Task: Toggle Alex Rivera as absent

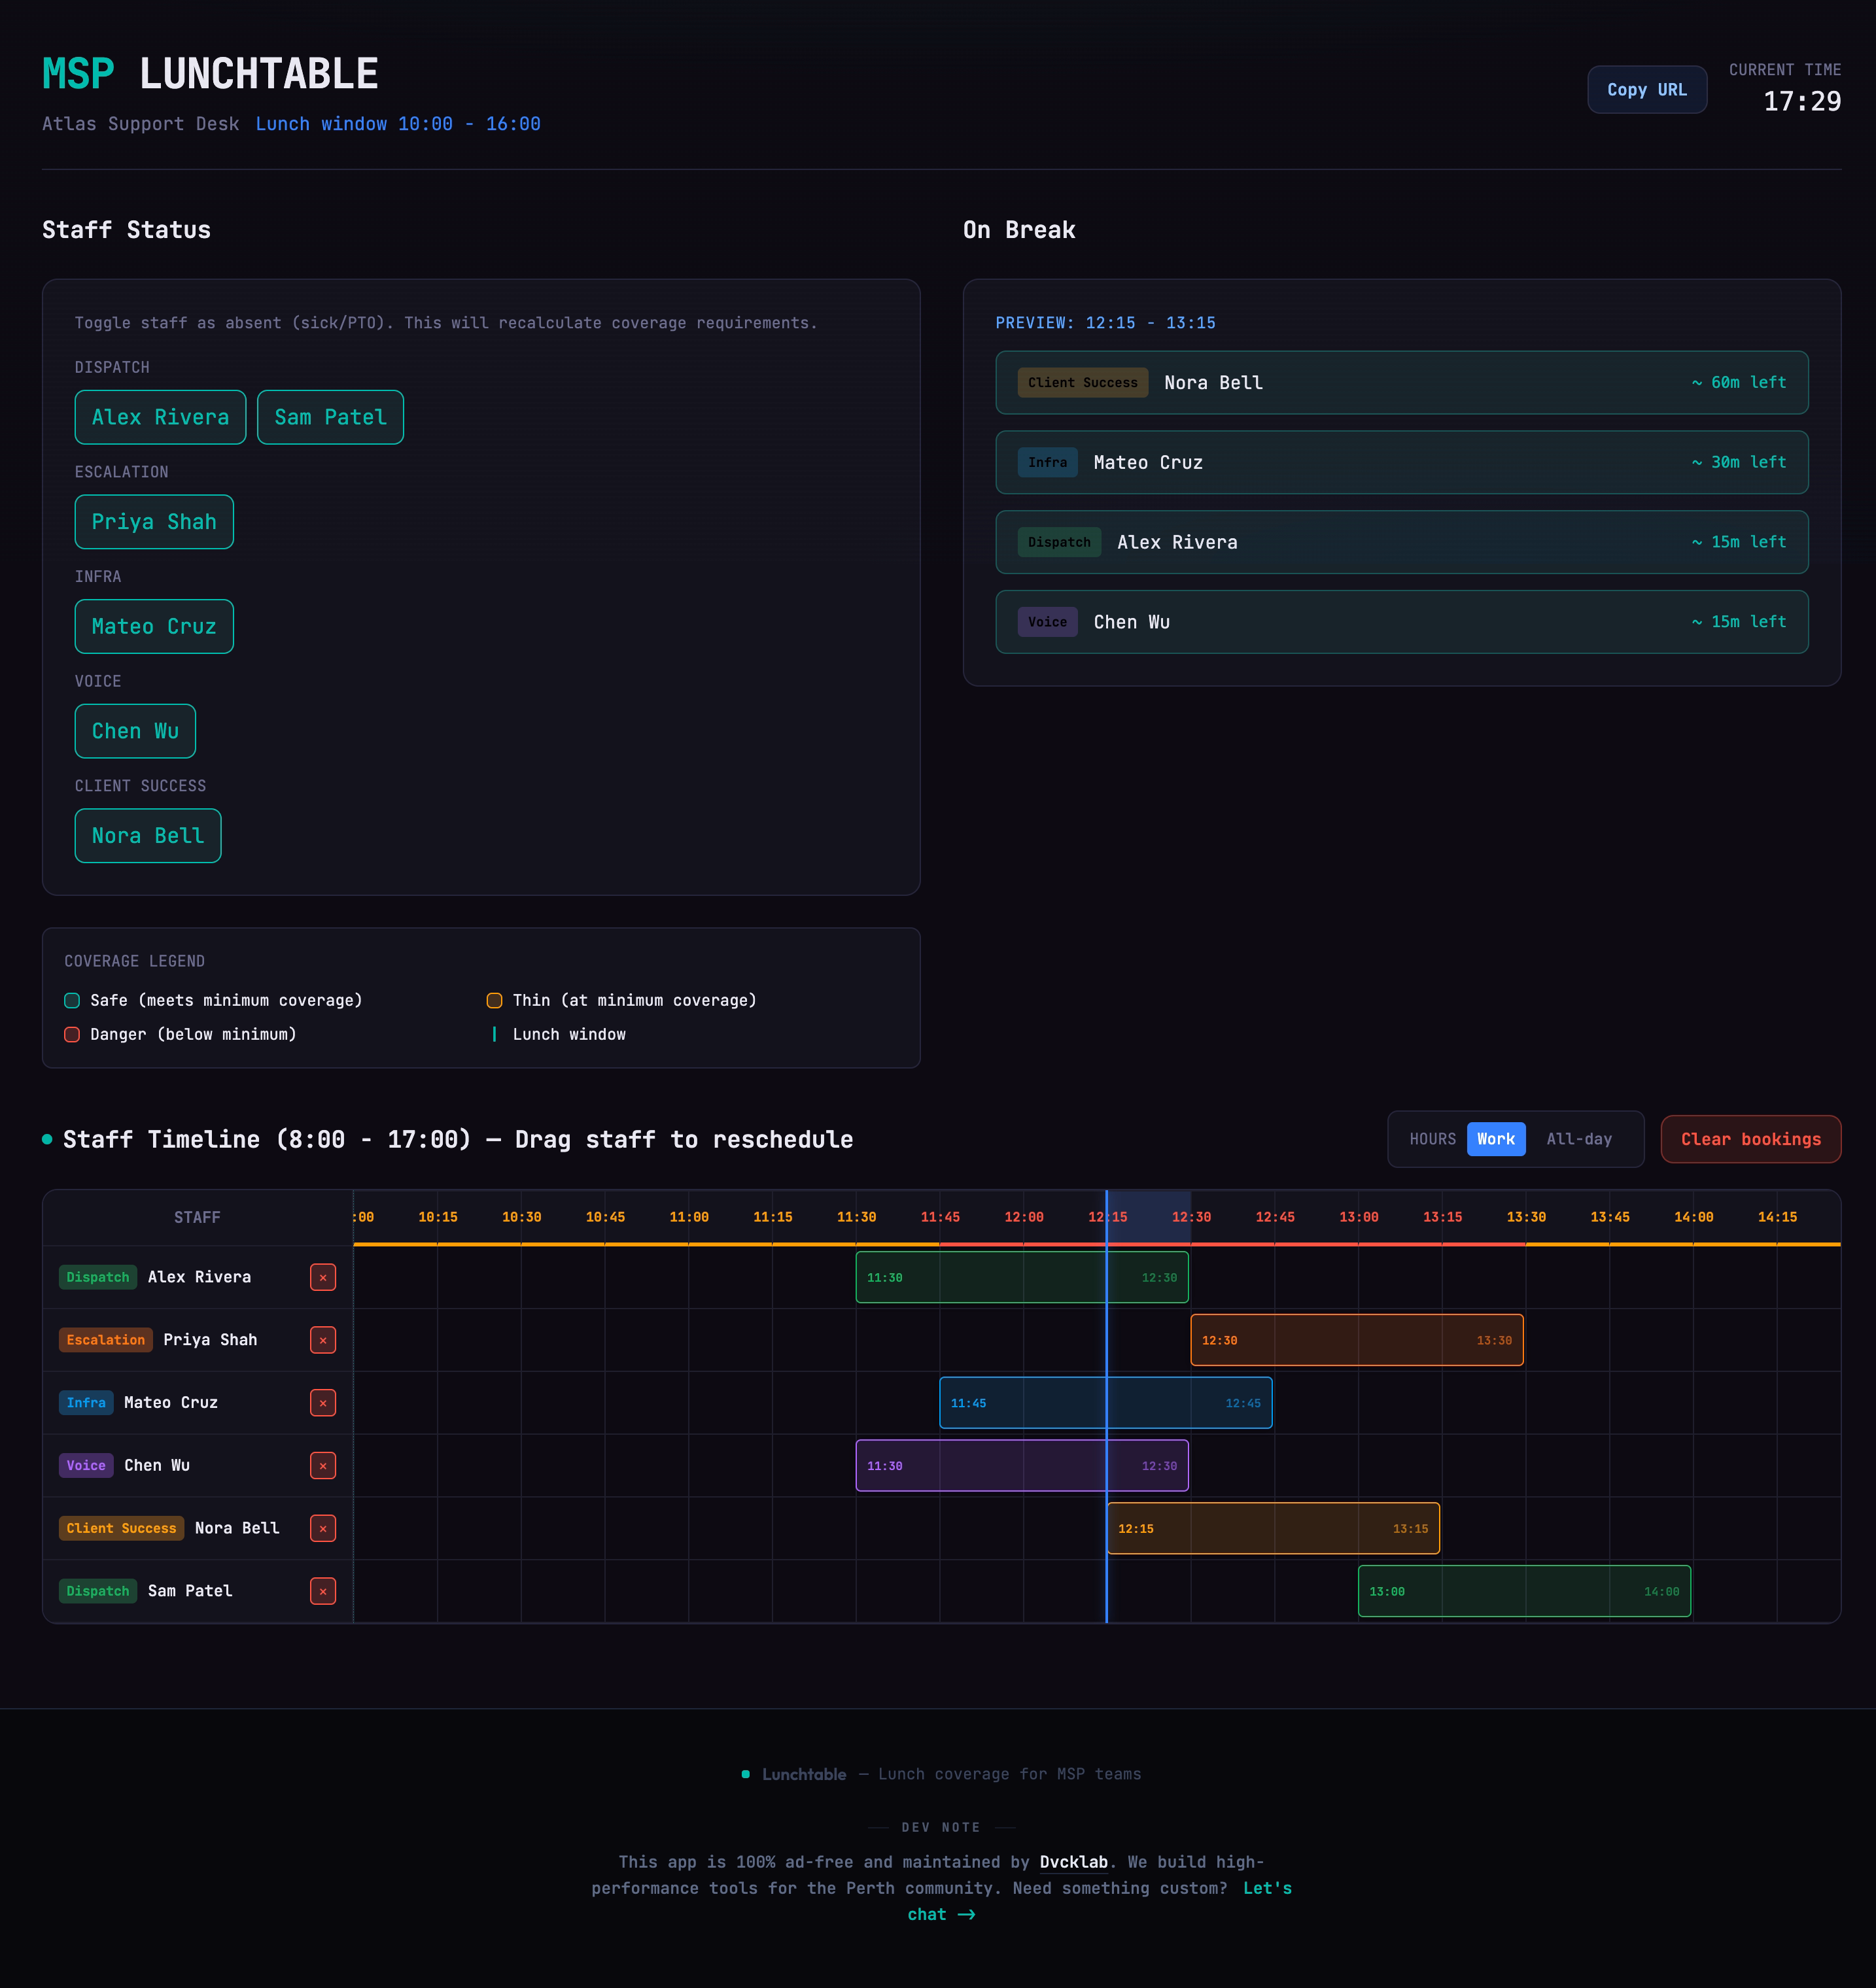Action: (x=160, y=417)
